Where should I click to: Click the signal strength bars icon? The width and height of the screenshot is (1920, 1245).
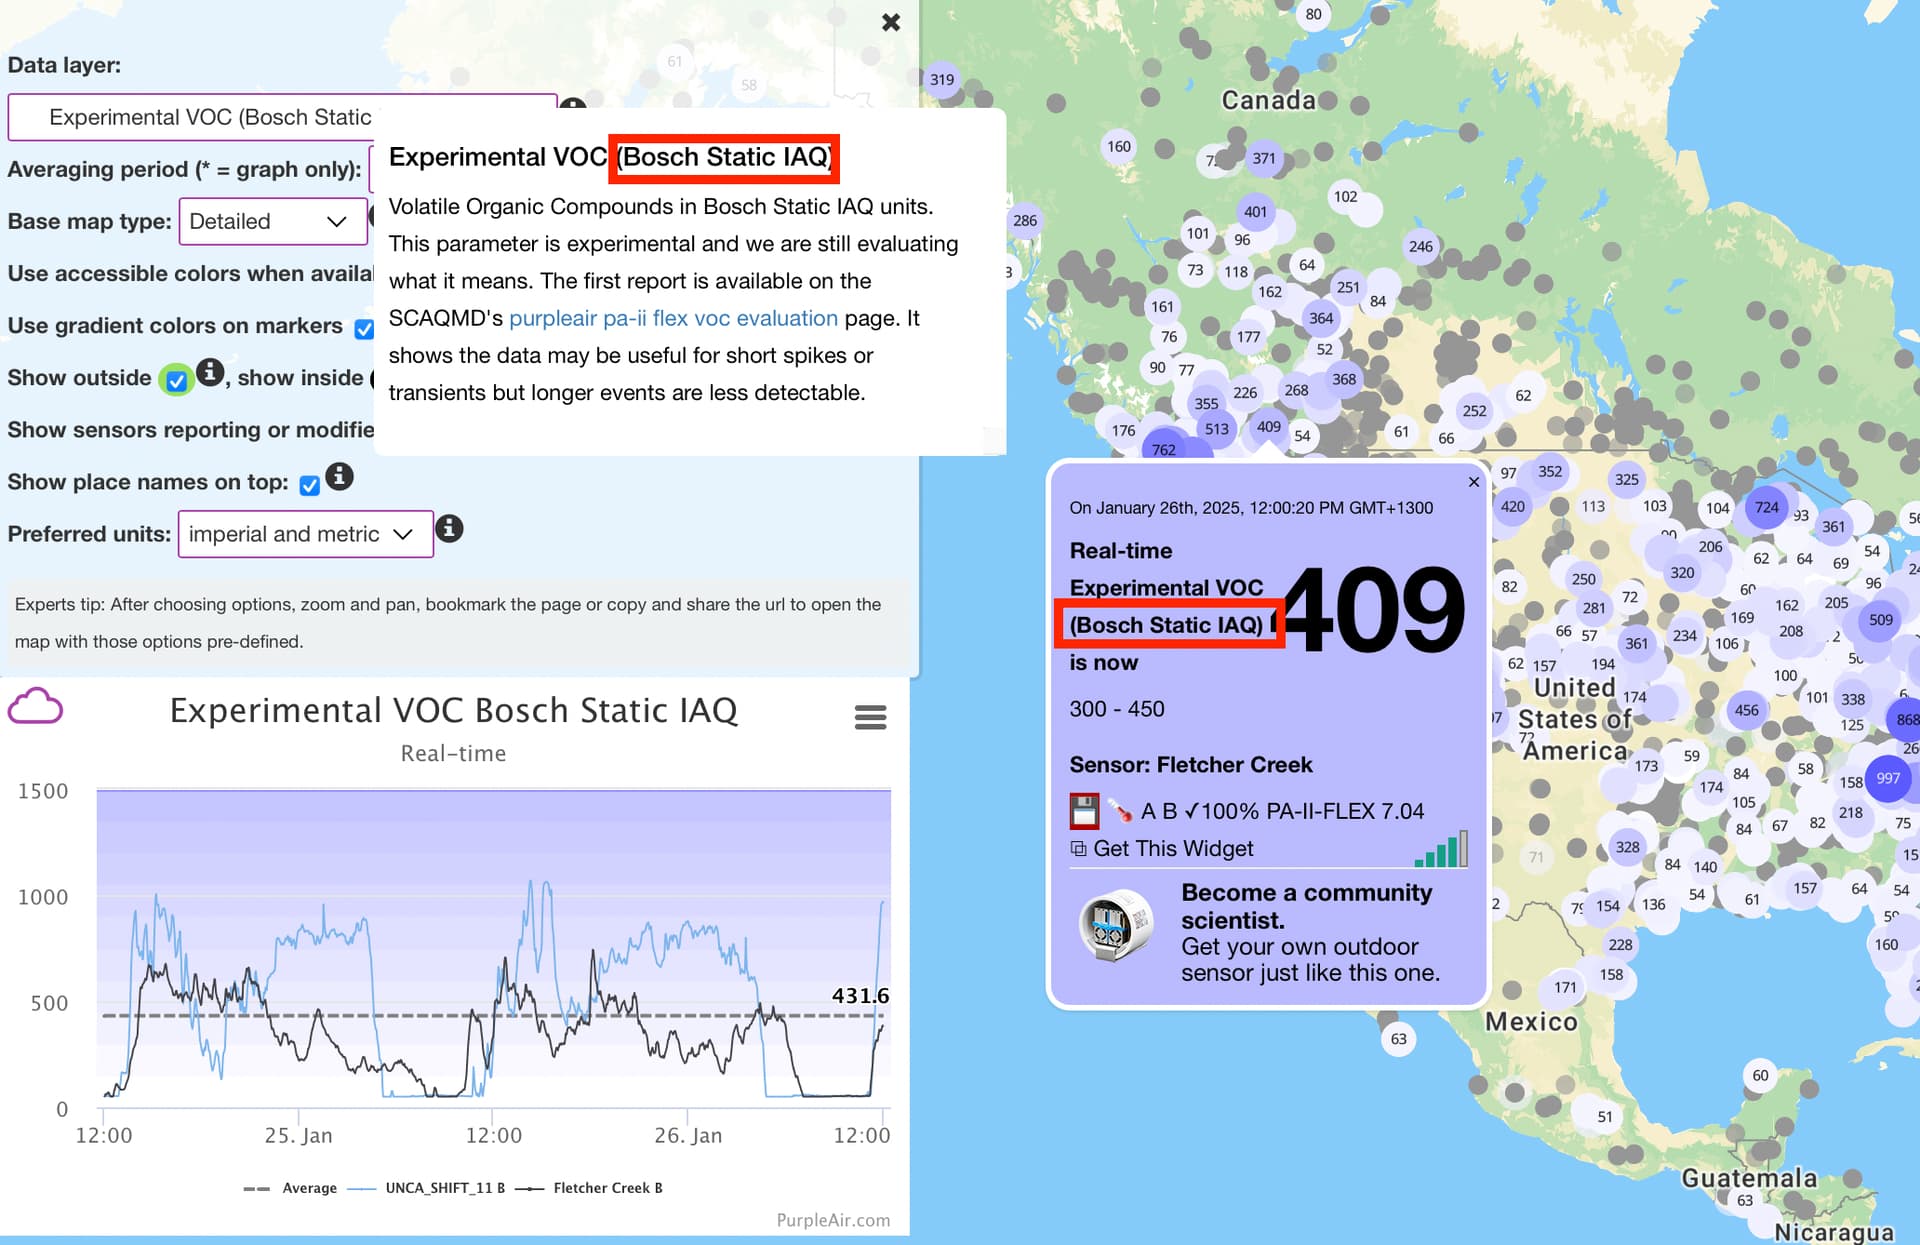1441,849
